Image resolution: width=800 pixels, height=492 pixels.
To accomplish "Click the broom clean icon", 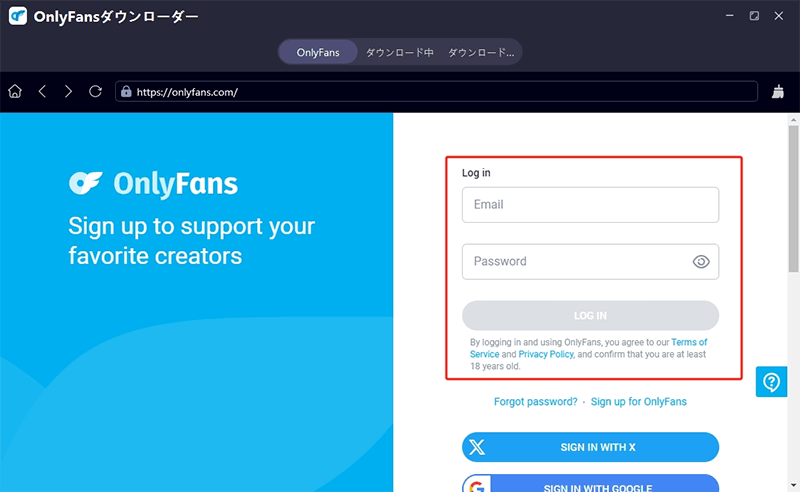I will coord(779,92).
